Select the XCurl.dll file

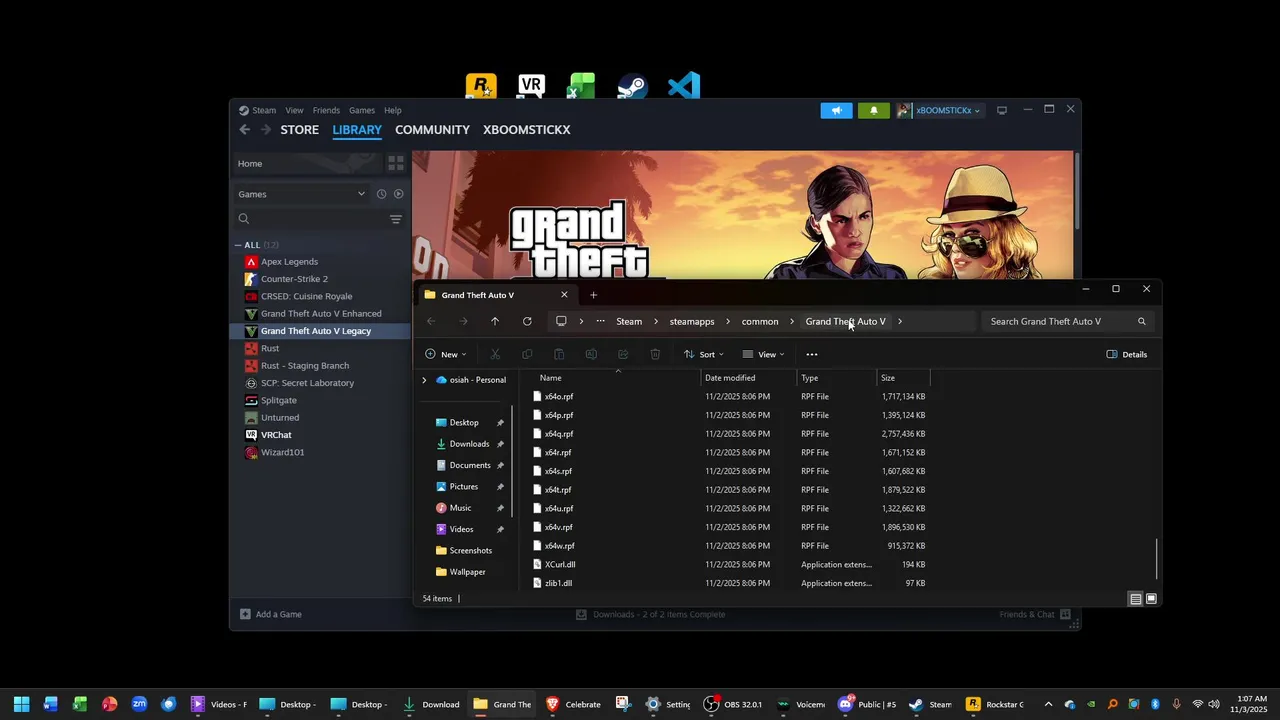click(560, 565)
